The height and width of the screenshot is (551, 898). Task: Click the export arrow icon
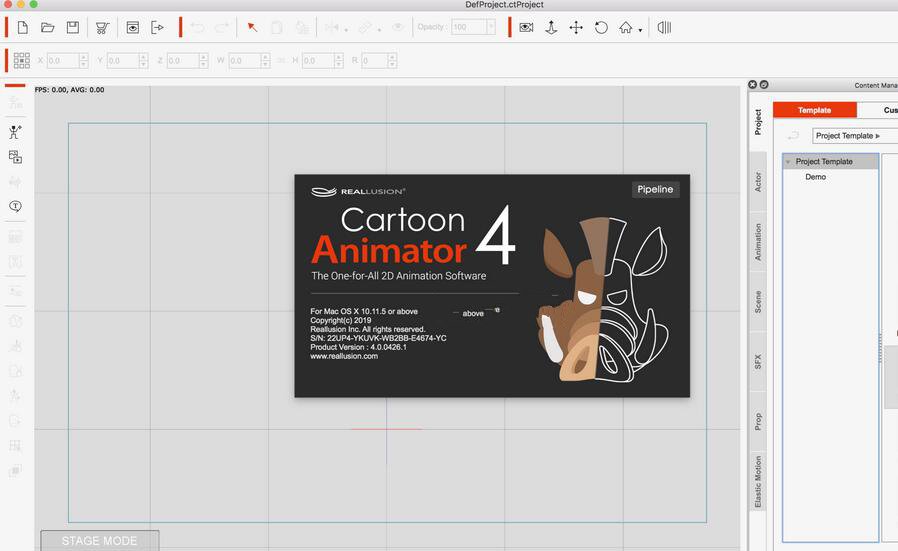tap(157, 27)
